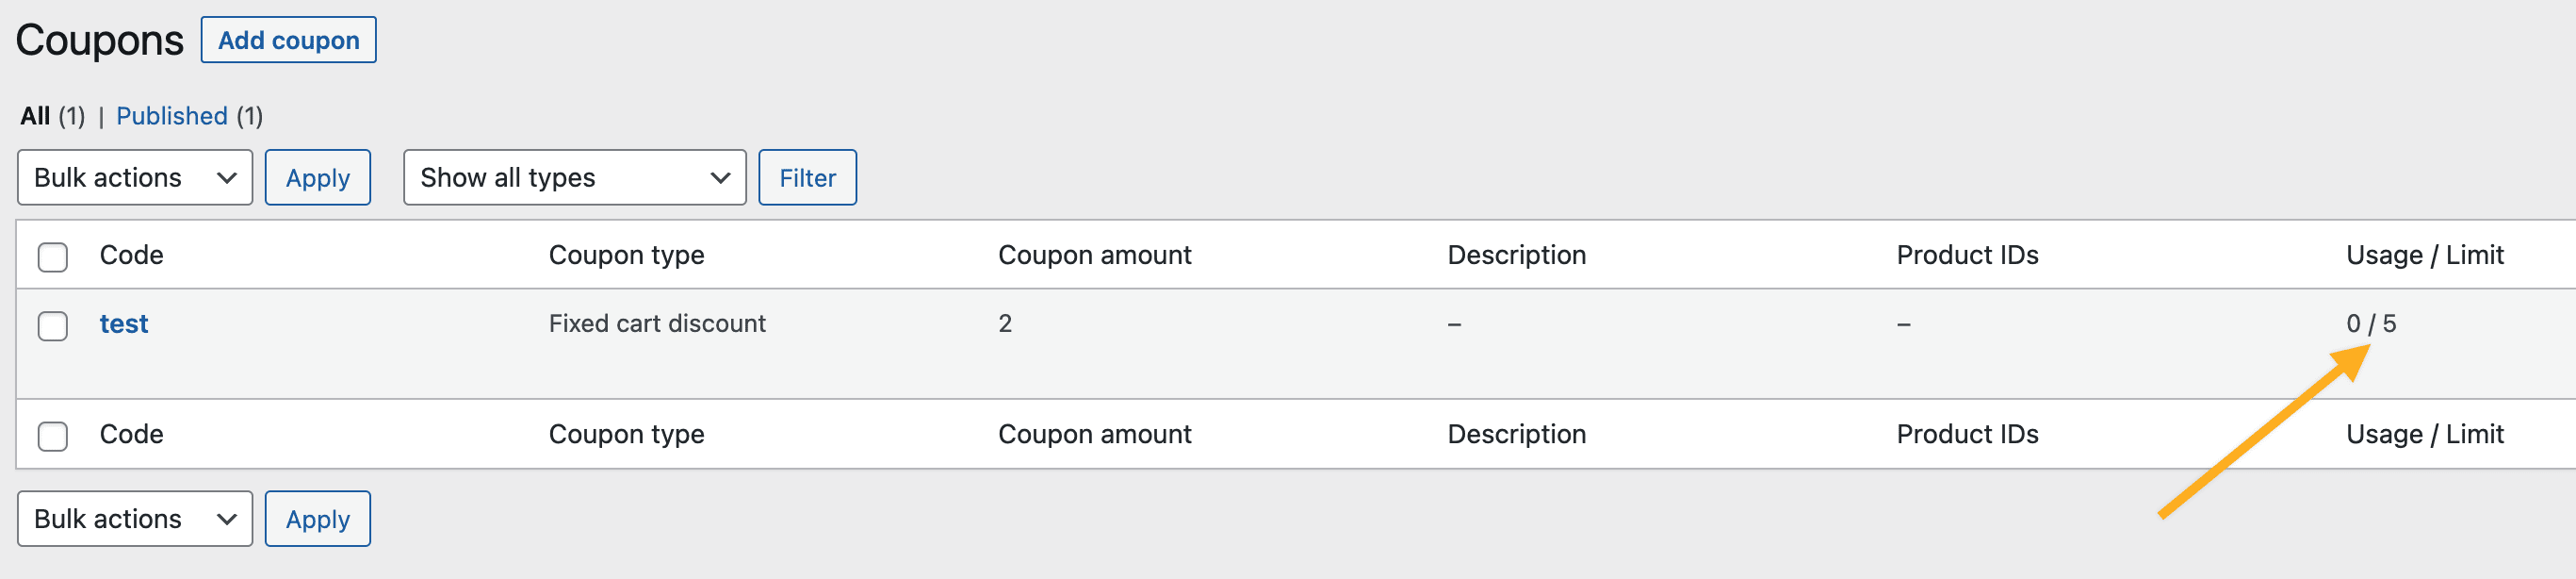
Task: Click the Coupon type column header
Action: point(625,255)
